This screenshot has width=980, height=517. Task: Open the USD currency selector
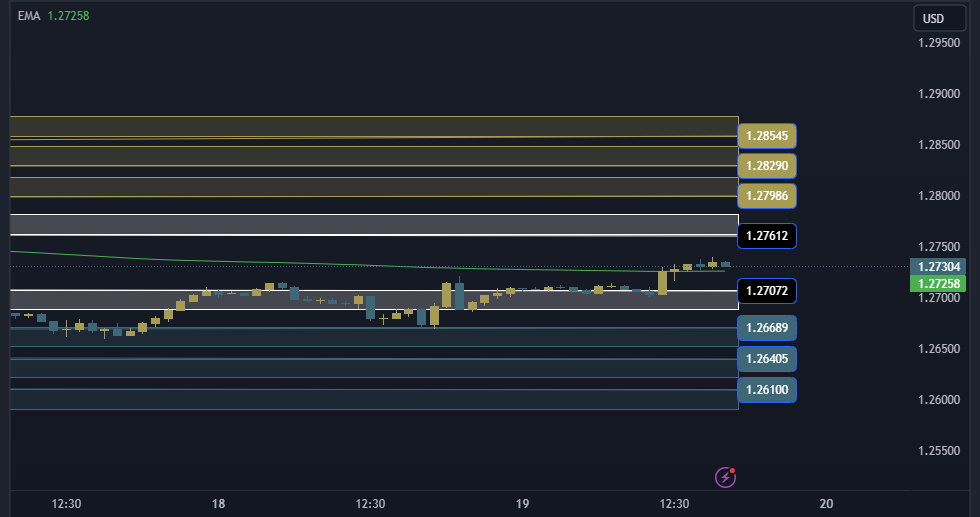pyautogui.click(x=939, y=18)
